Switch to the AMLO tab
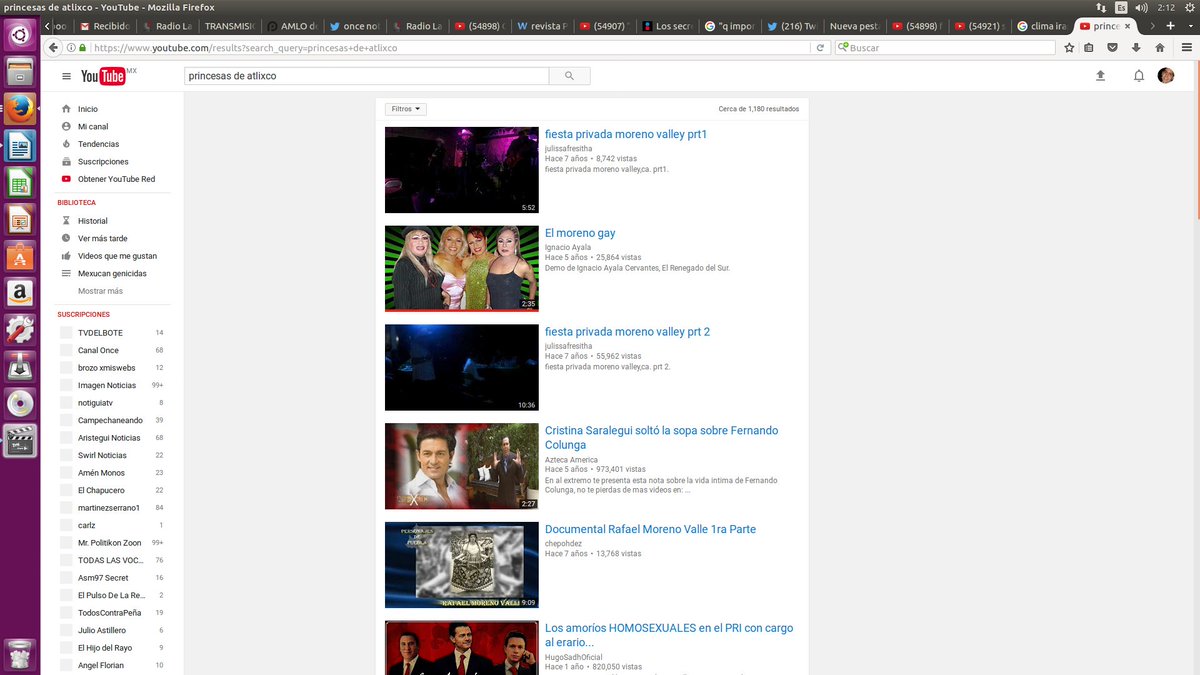The width and height of the screenshot is (1200, 675). [x=291, y=26]
